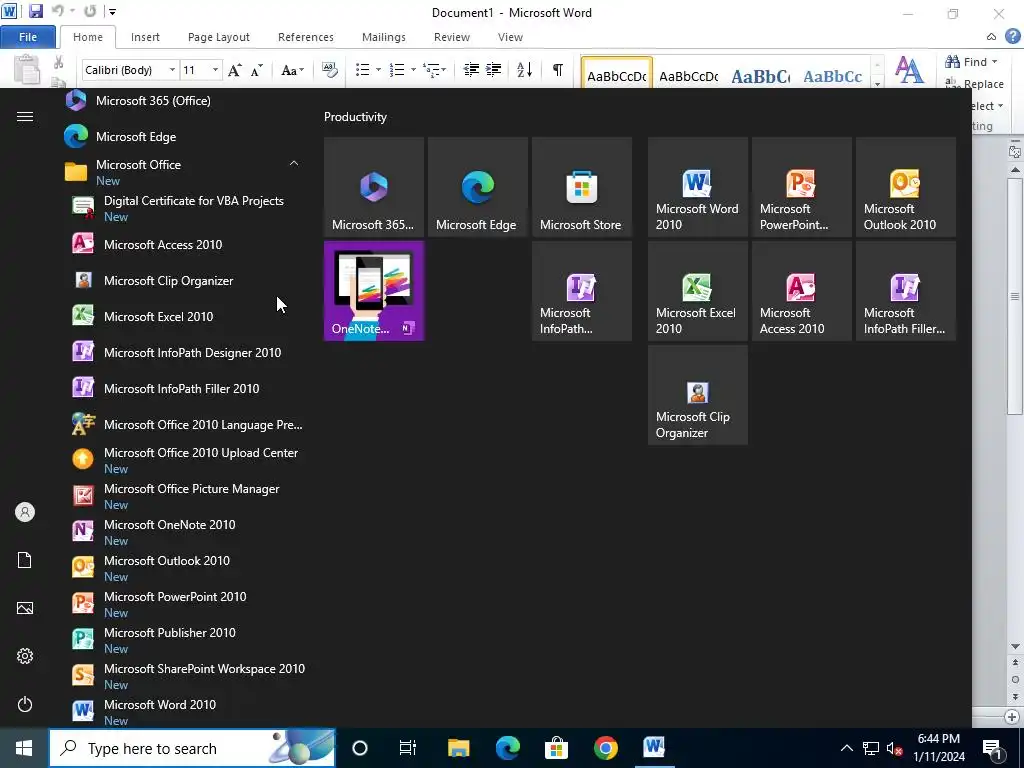The height and width of the screenshot is (768, 1024).
Task: Click the Sort icon in ribbon
Action: [x=524, y=70]
